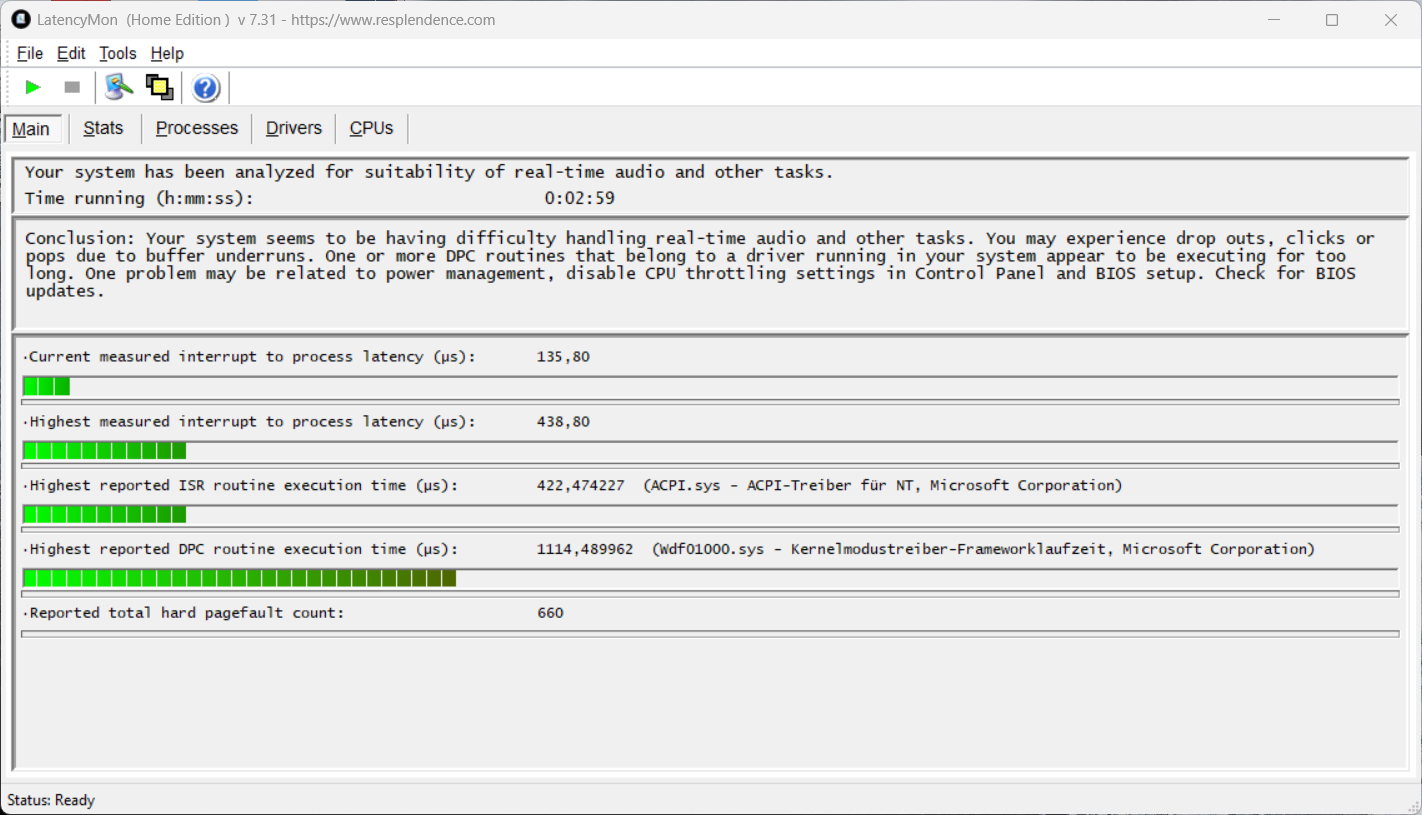Click the Conclusion text paragraph

tap(698, 265)
